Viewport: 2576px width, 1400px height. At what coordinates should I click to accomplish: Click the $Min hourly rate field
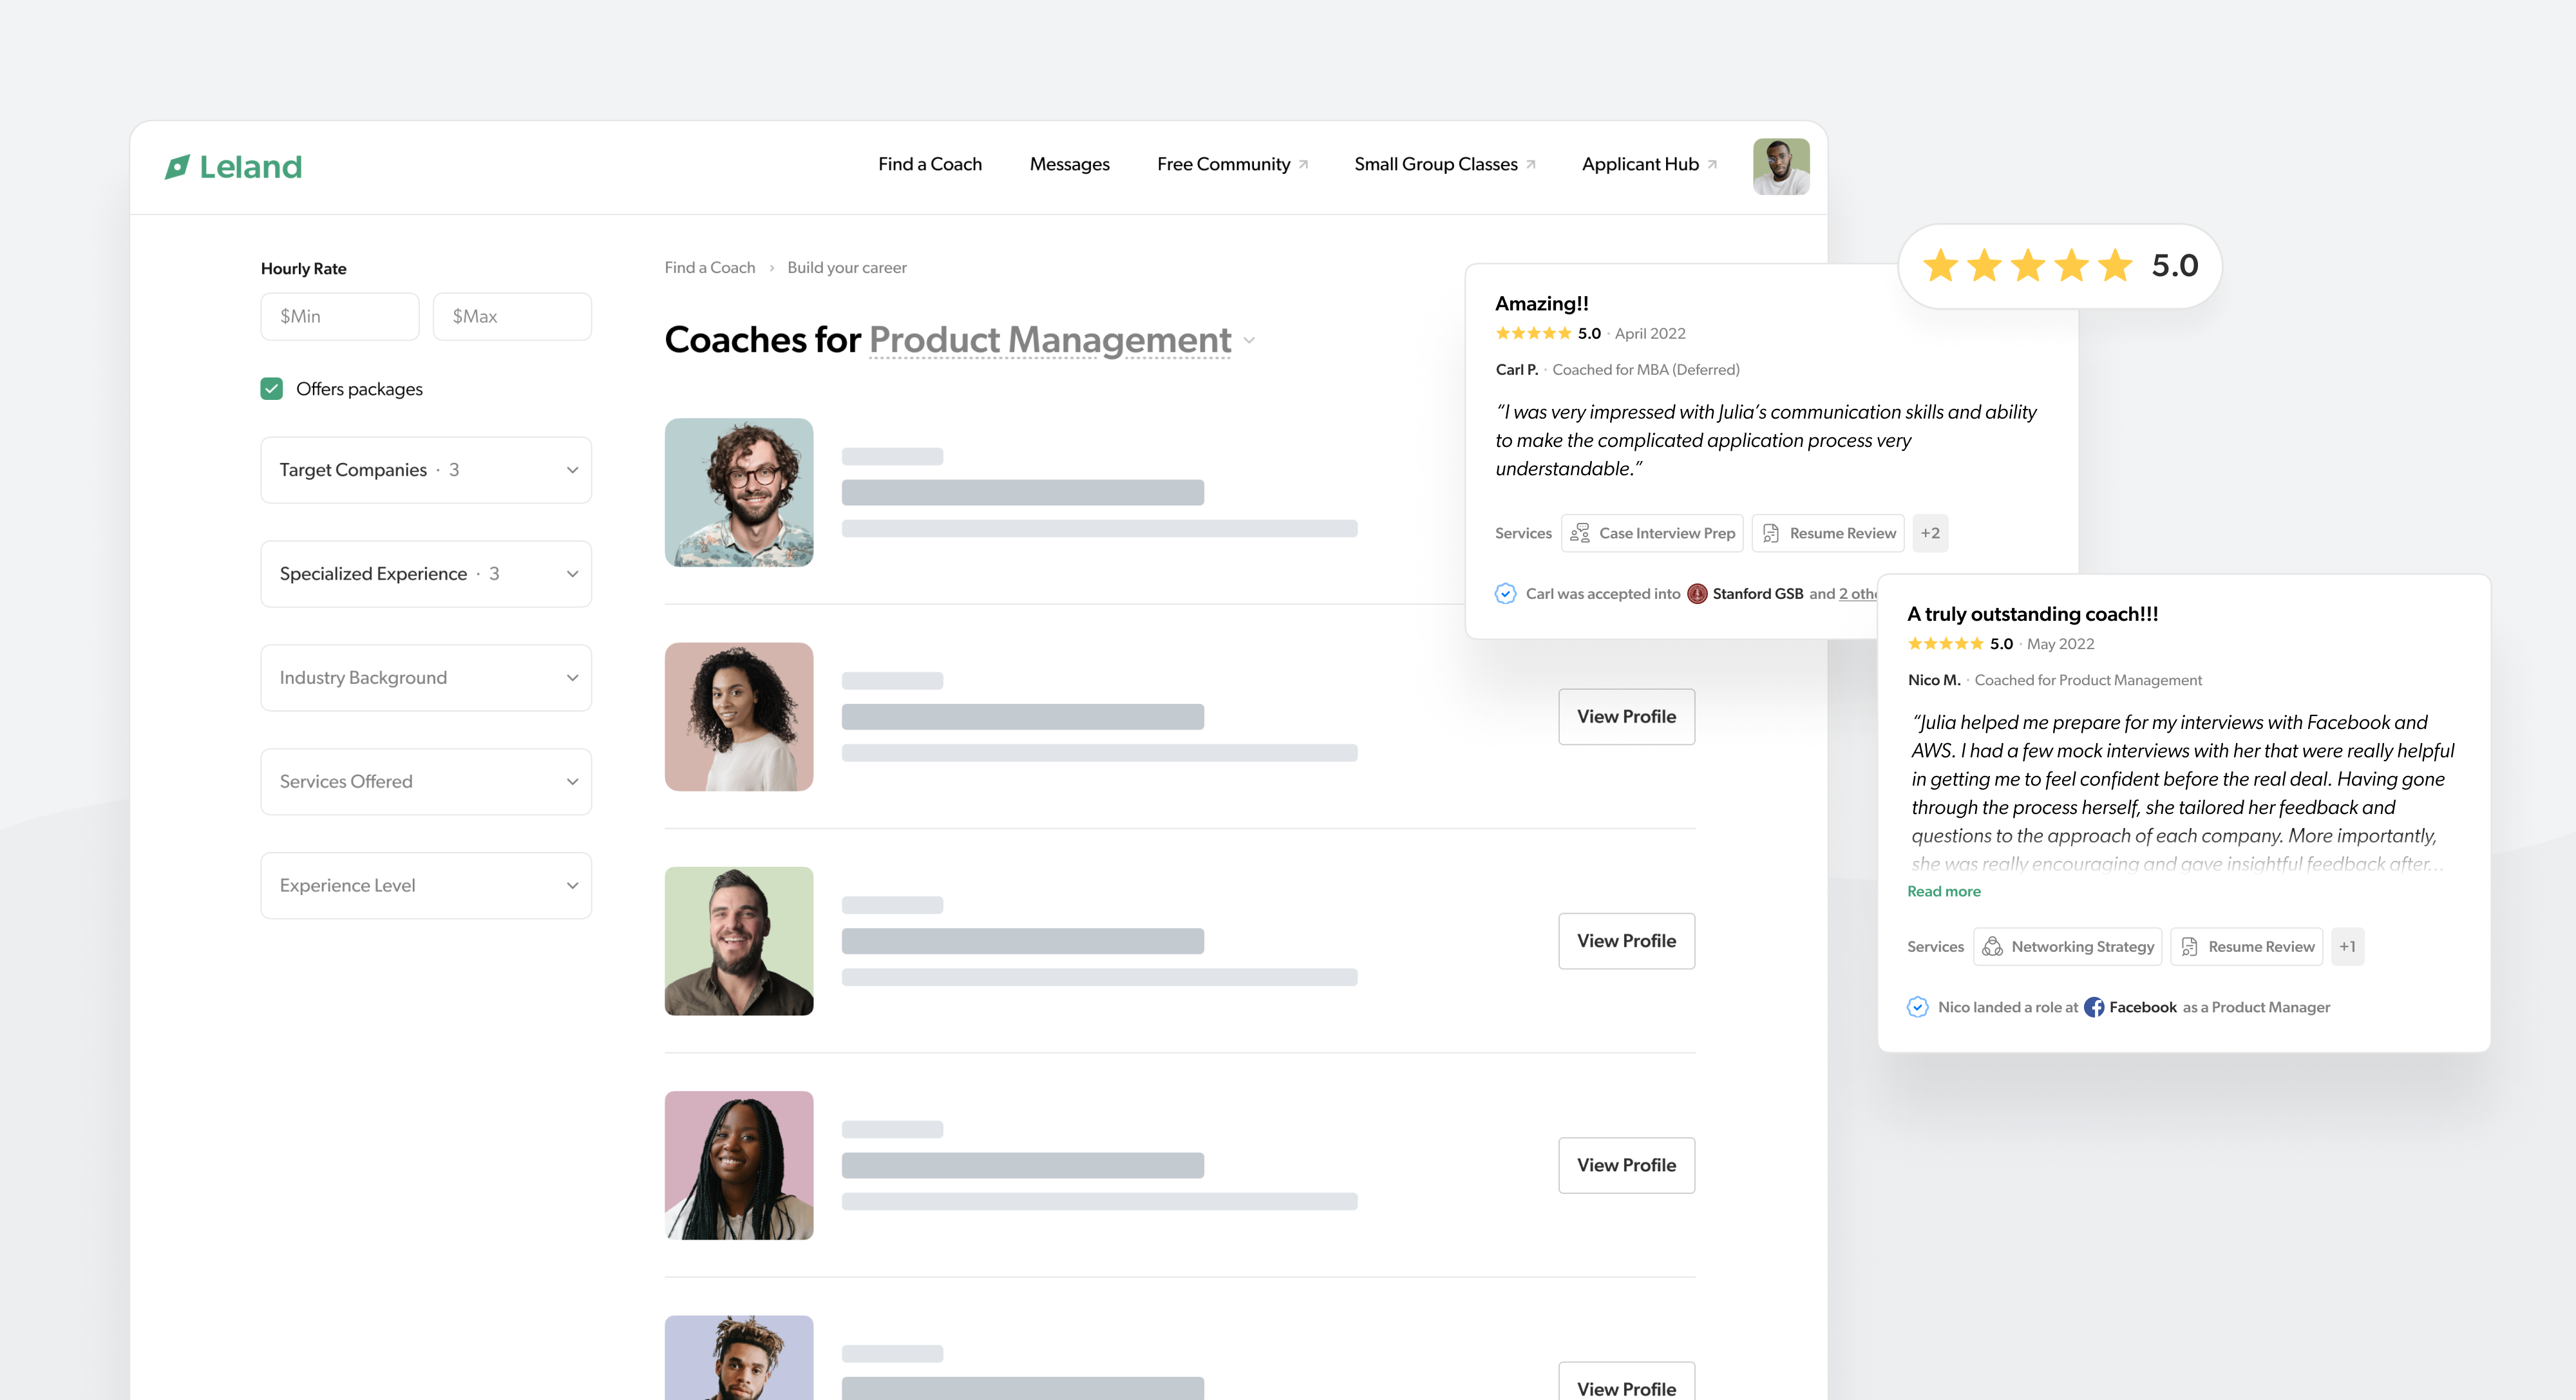coord(339,316)
